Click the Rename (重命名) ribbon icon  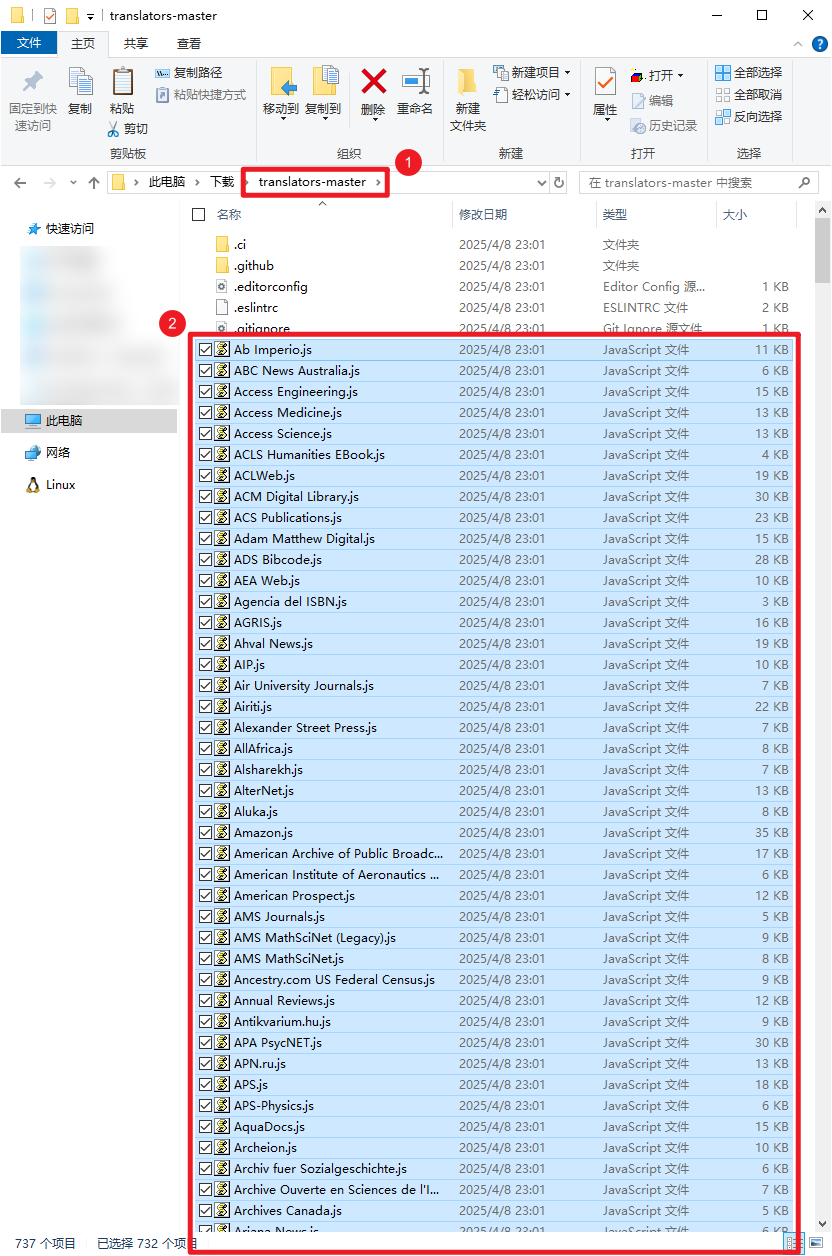click(x=415, y=82)
